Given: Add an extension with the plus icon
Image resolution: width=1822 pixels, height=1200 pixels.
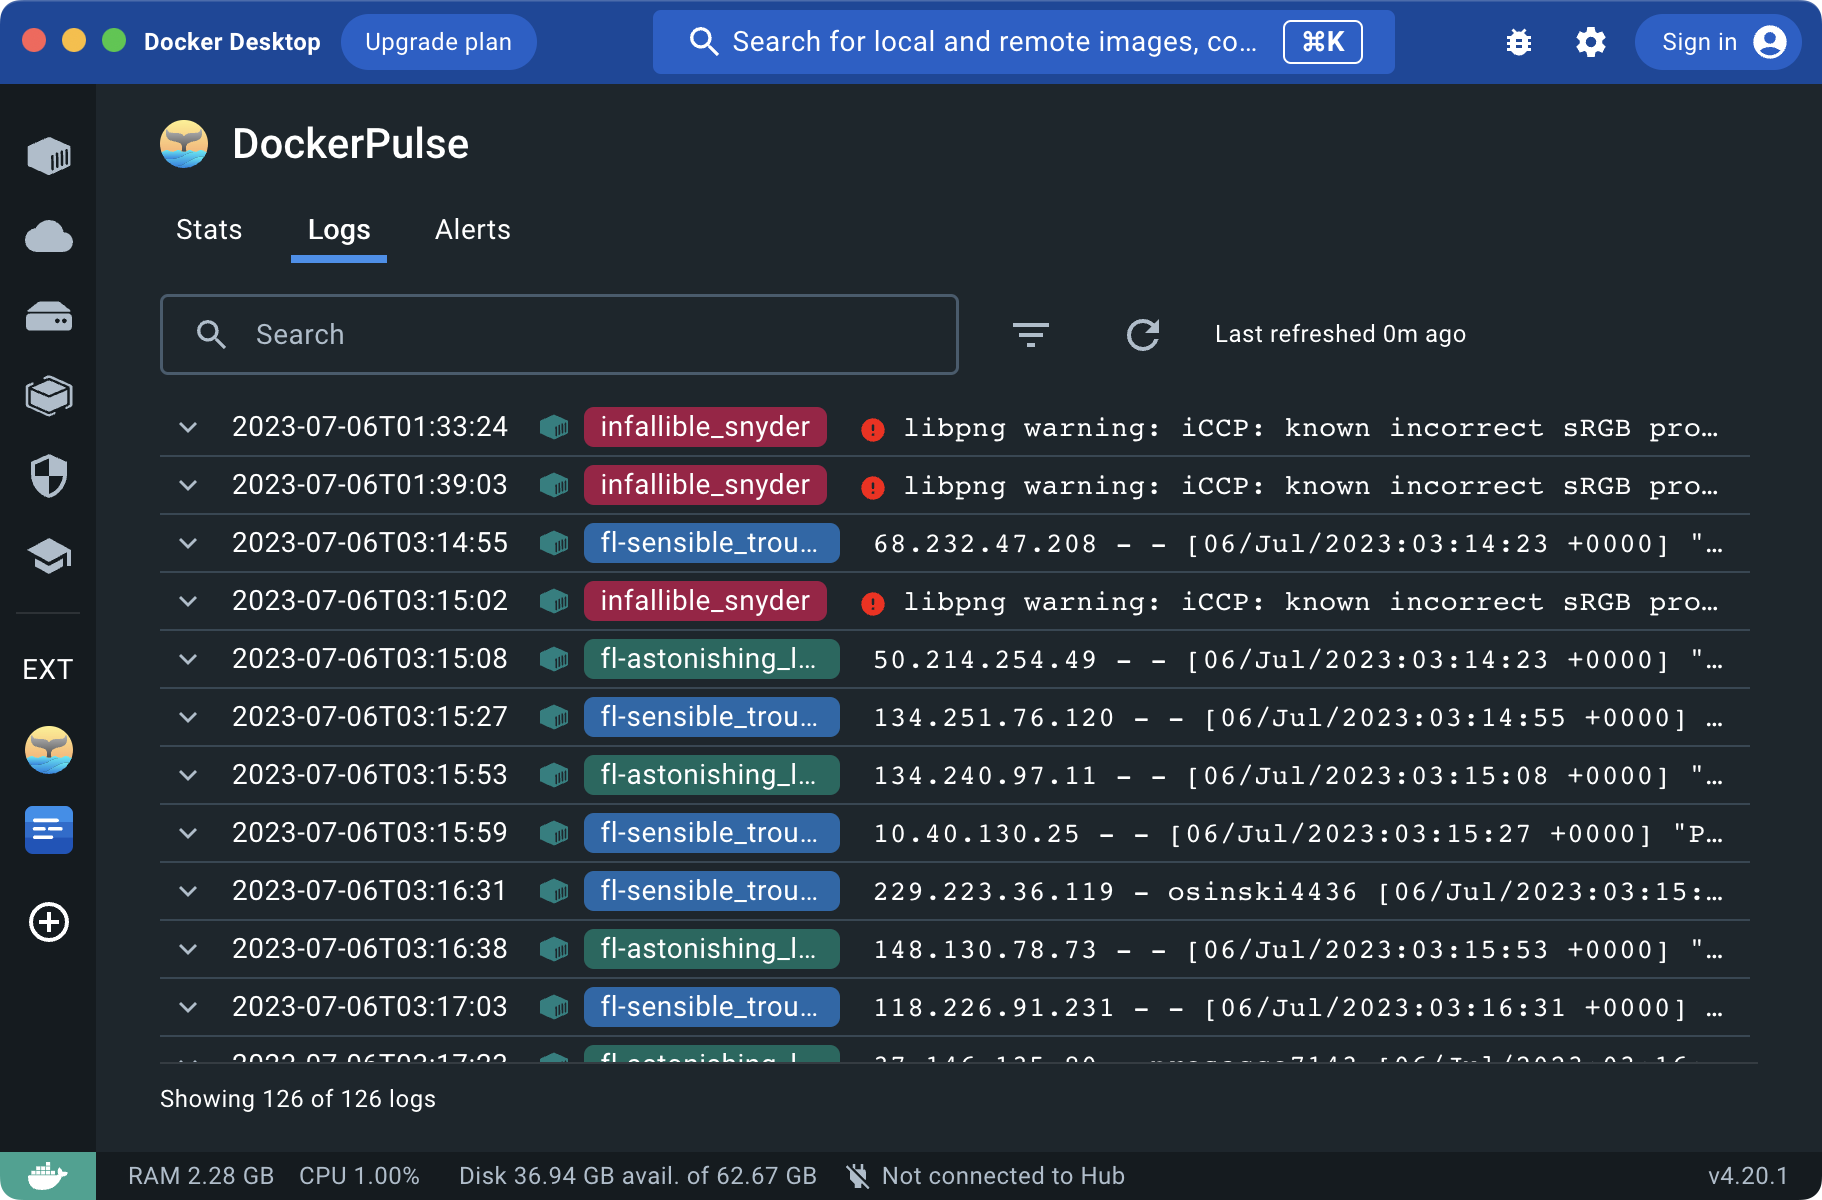Looking at the screenshot, I should pos(48,922).
